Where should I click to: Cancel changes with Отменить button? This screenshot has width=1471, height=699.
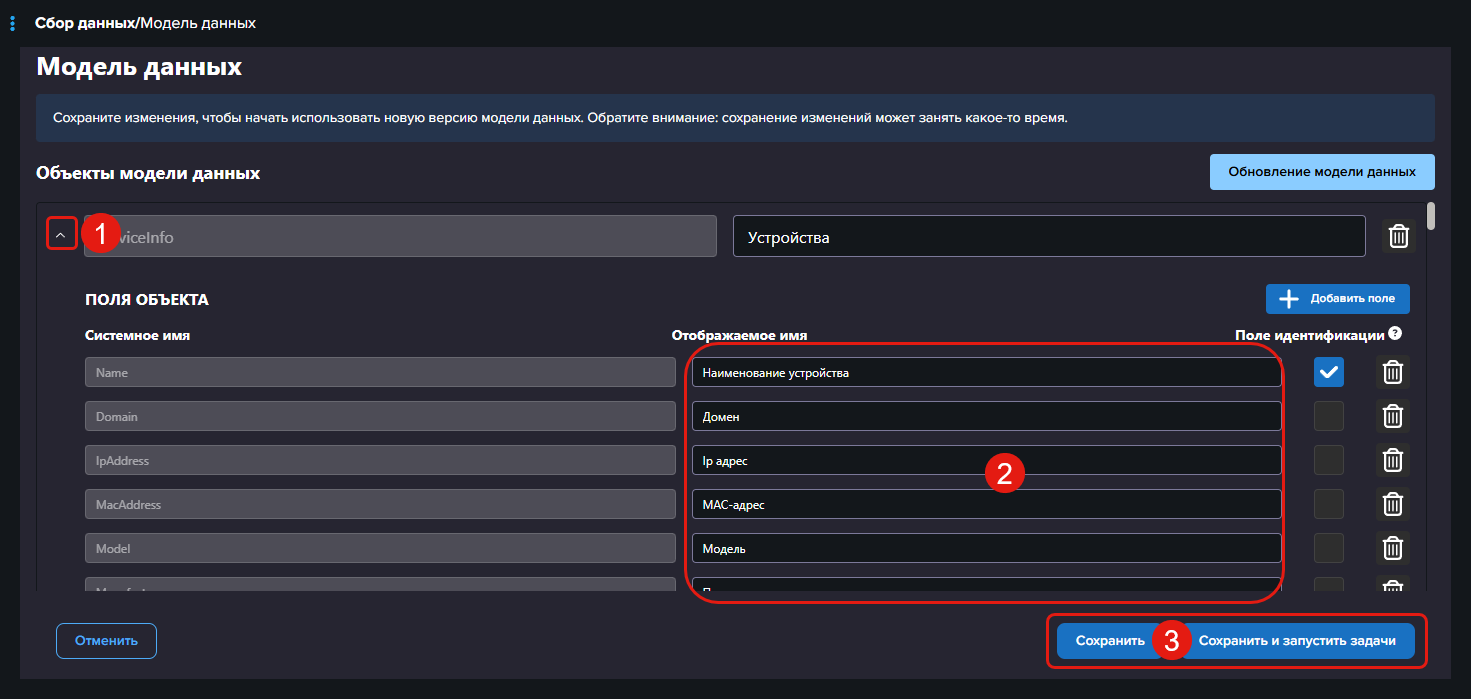tap(106, 641)
